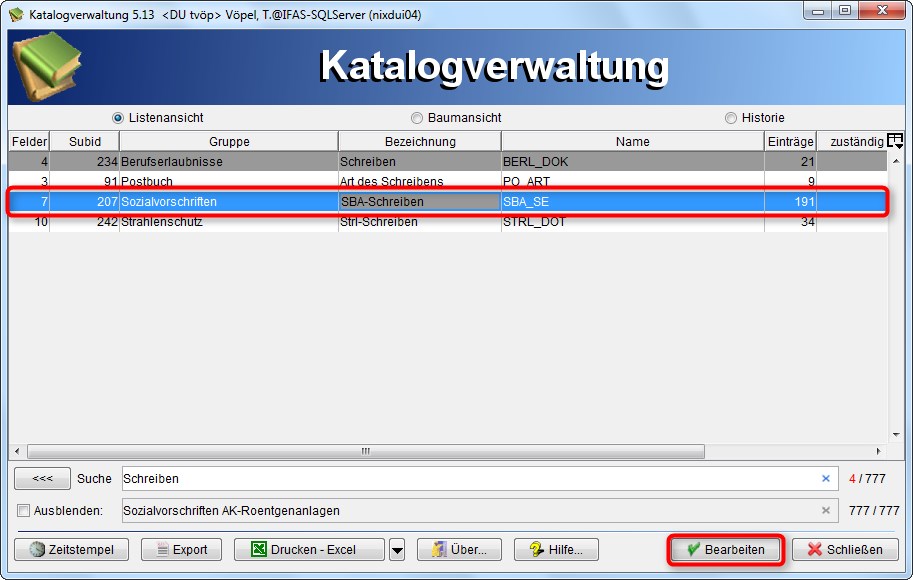Click the Zeitstempel button
Viewport: 913px width, 580px height.
coord(72,550)
